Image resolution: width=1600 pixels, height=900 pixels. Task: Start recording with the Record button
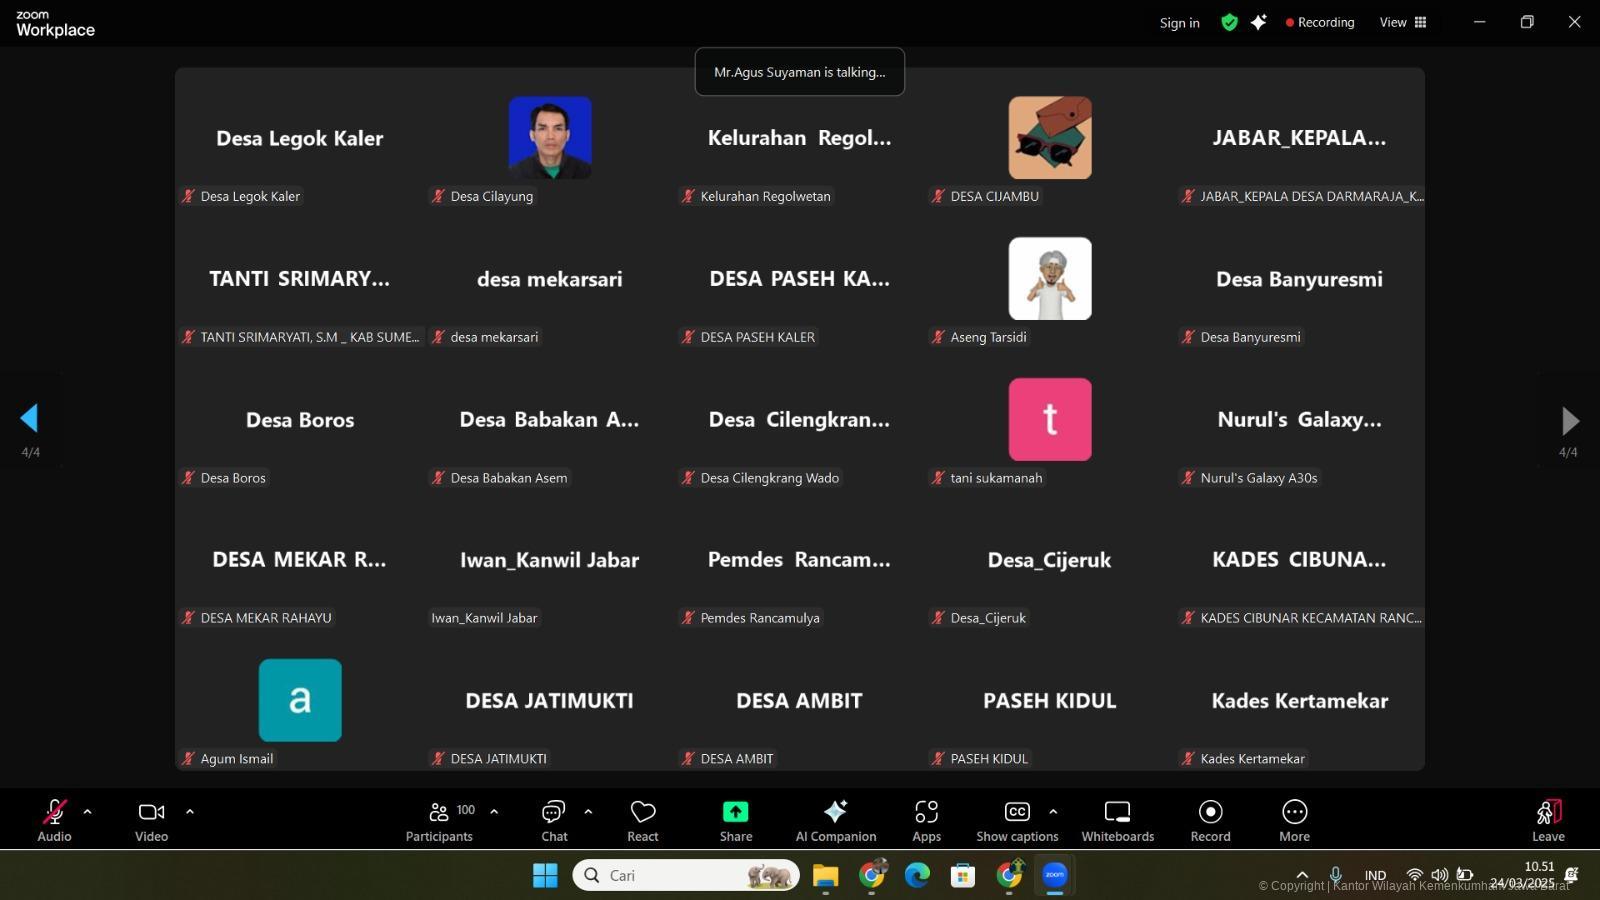pos(1210,820)
